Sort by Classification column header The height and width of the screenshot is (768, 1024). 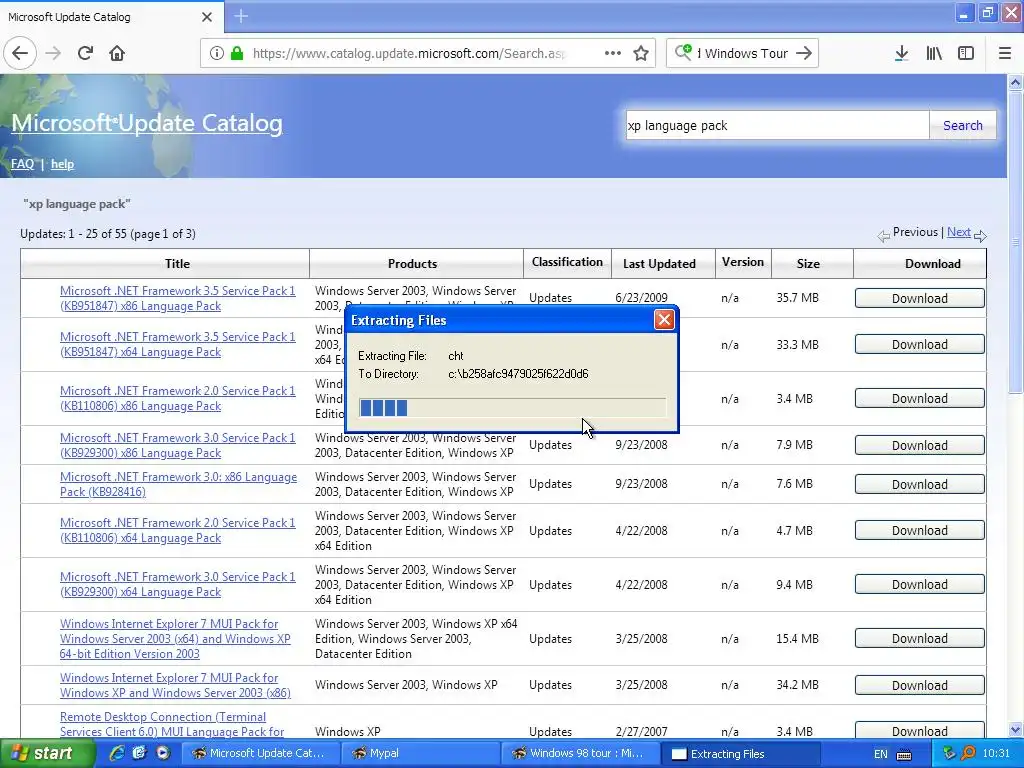[x=567, y=262]
